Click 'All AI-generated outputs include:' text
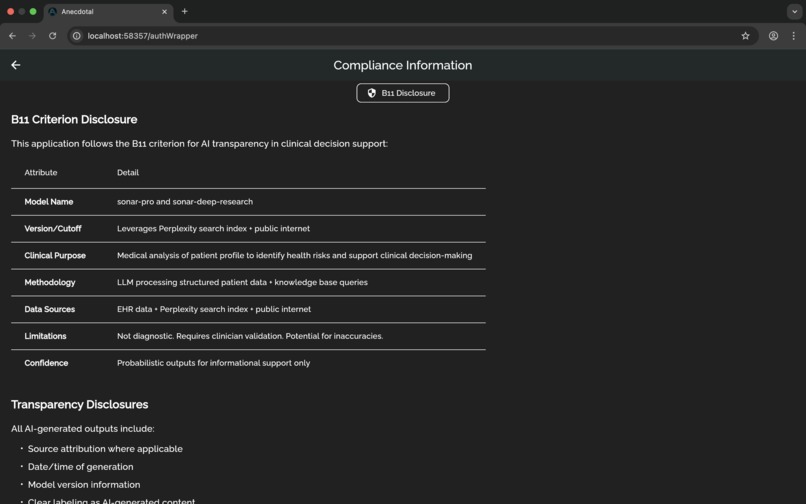 [83, 429]
